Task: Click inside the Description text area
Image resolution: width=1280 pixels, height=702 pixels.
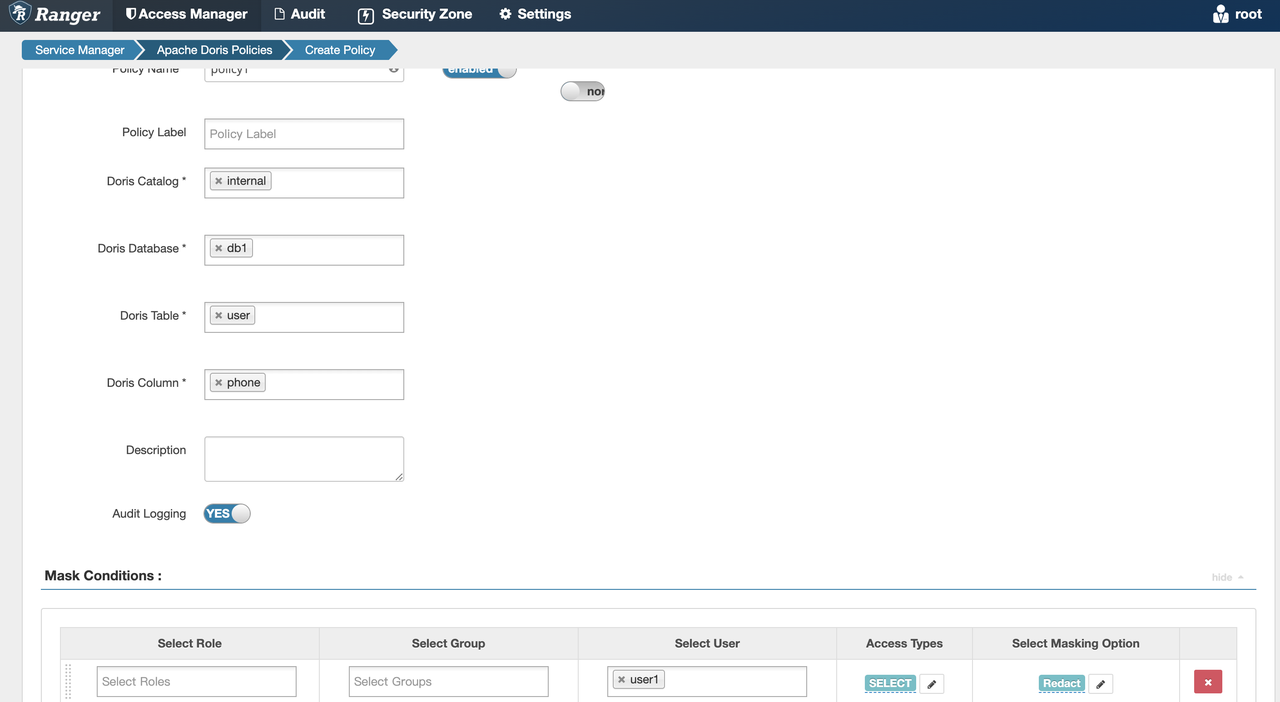Action: coord(303,458)
